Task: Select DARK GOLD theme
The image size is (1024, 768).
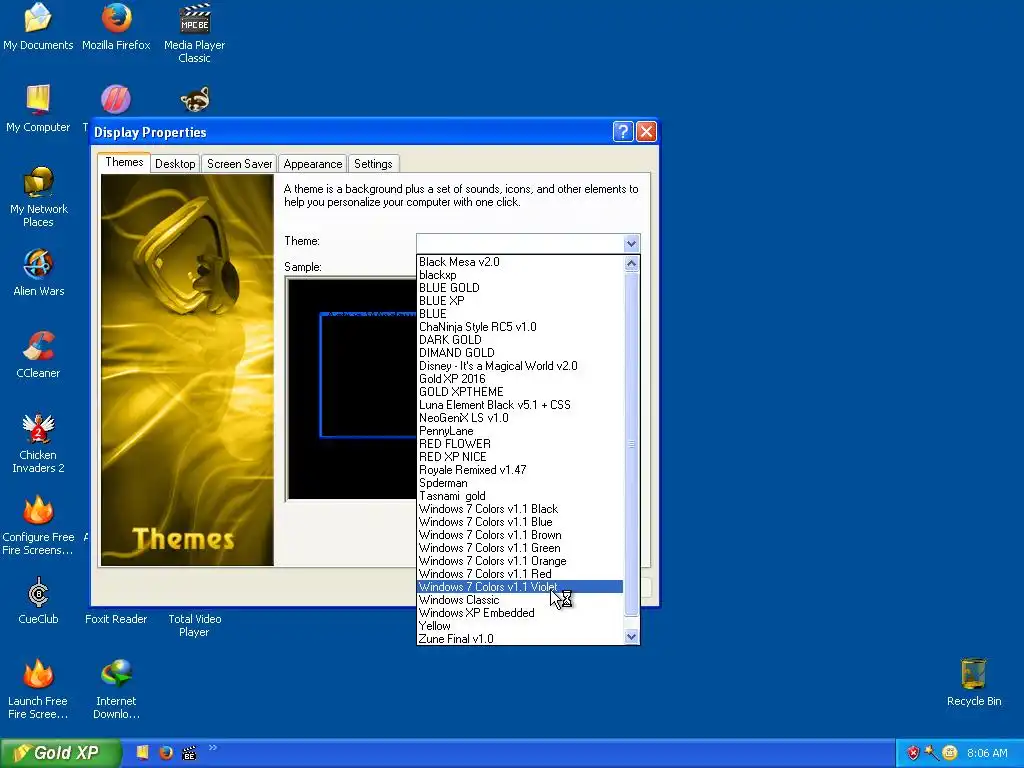Action: point(520,340)
